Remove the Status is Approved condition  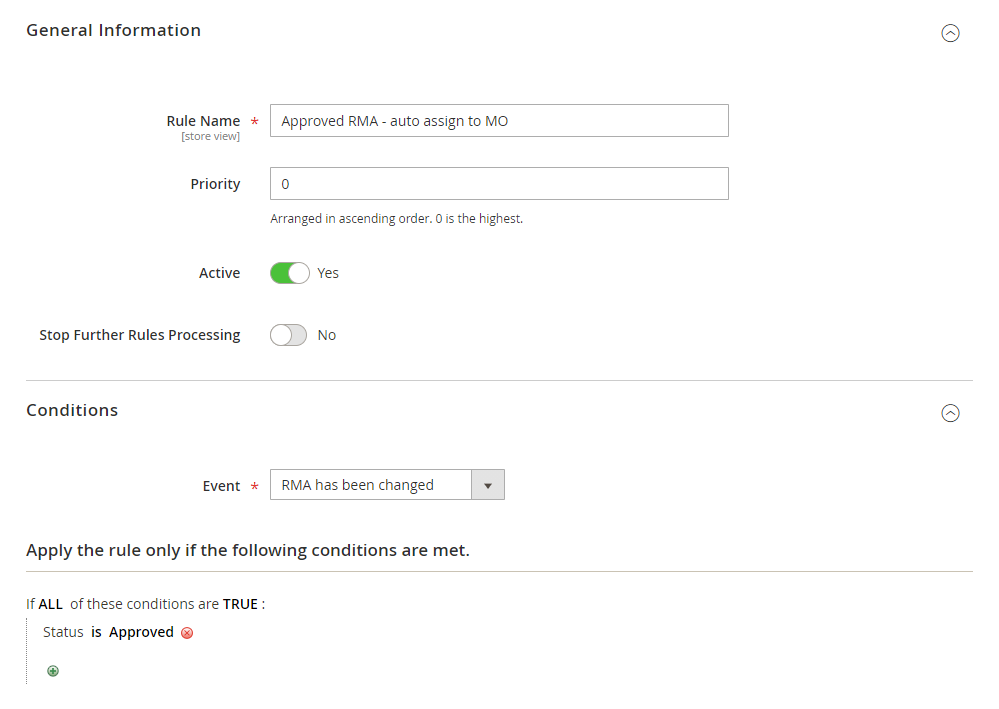[187, 633]
